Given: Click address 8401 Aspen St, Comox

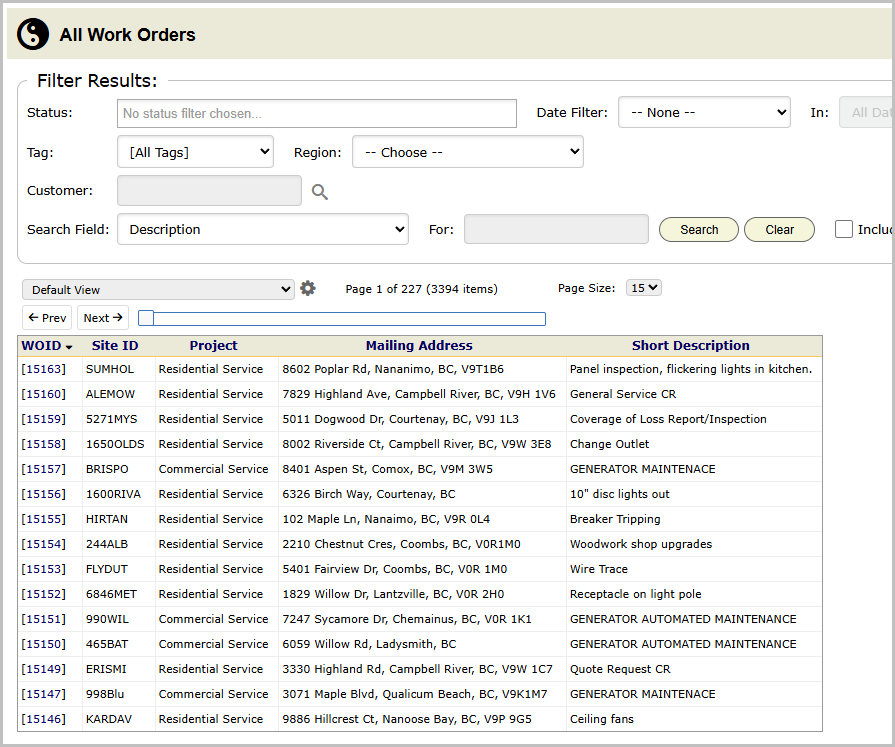Looking at the screenshot, I should pyautogui.click(x=387, y=469).
